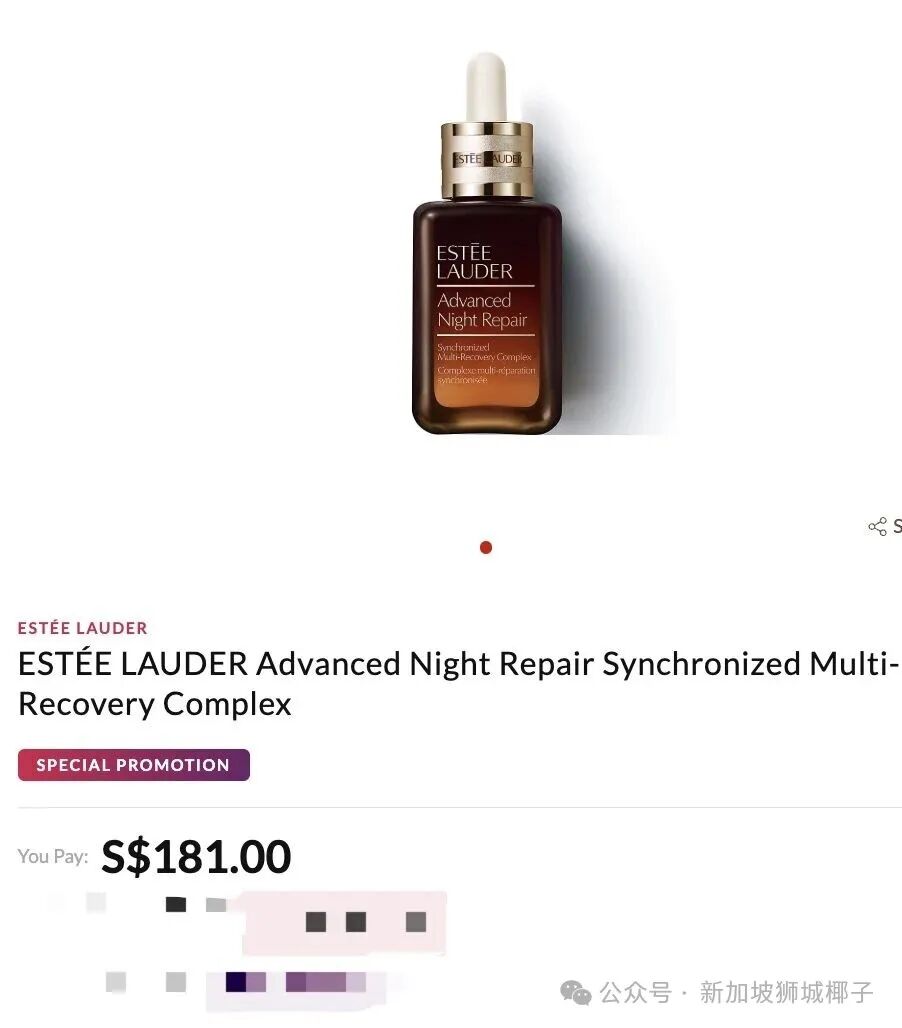Click the You Pay label
This screenshot has width=902, height=1028.
[53, 856]
